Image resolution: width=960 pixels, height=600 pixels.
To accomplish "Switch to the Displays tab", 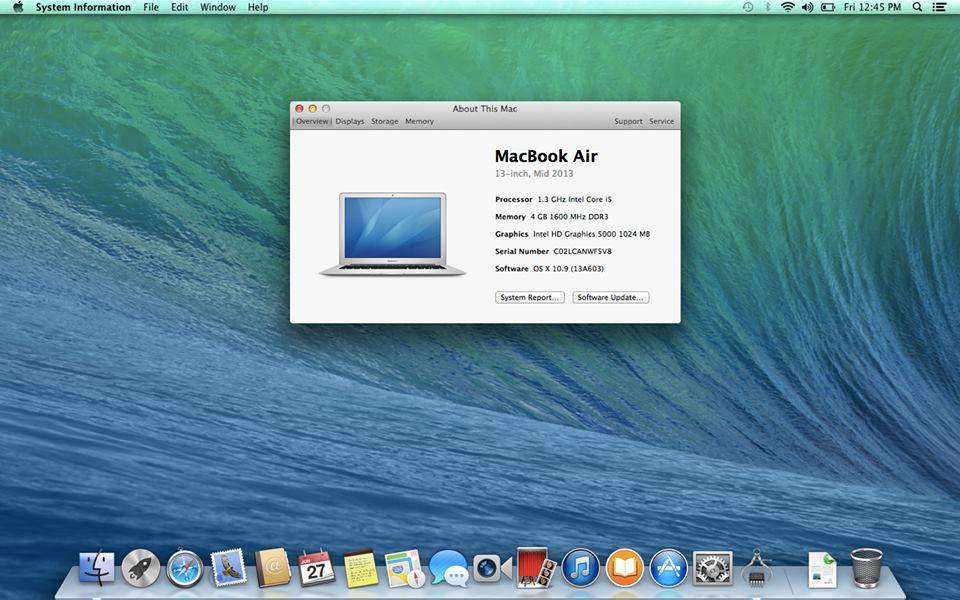I will tap(350, 121).
